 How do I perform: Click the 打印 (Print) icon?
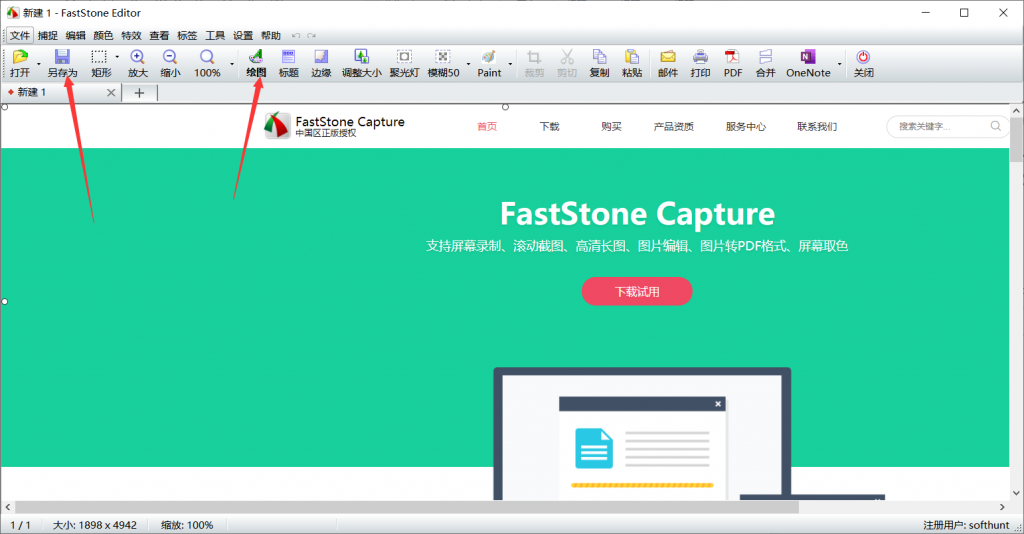(700, 63)
